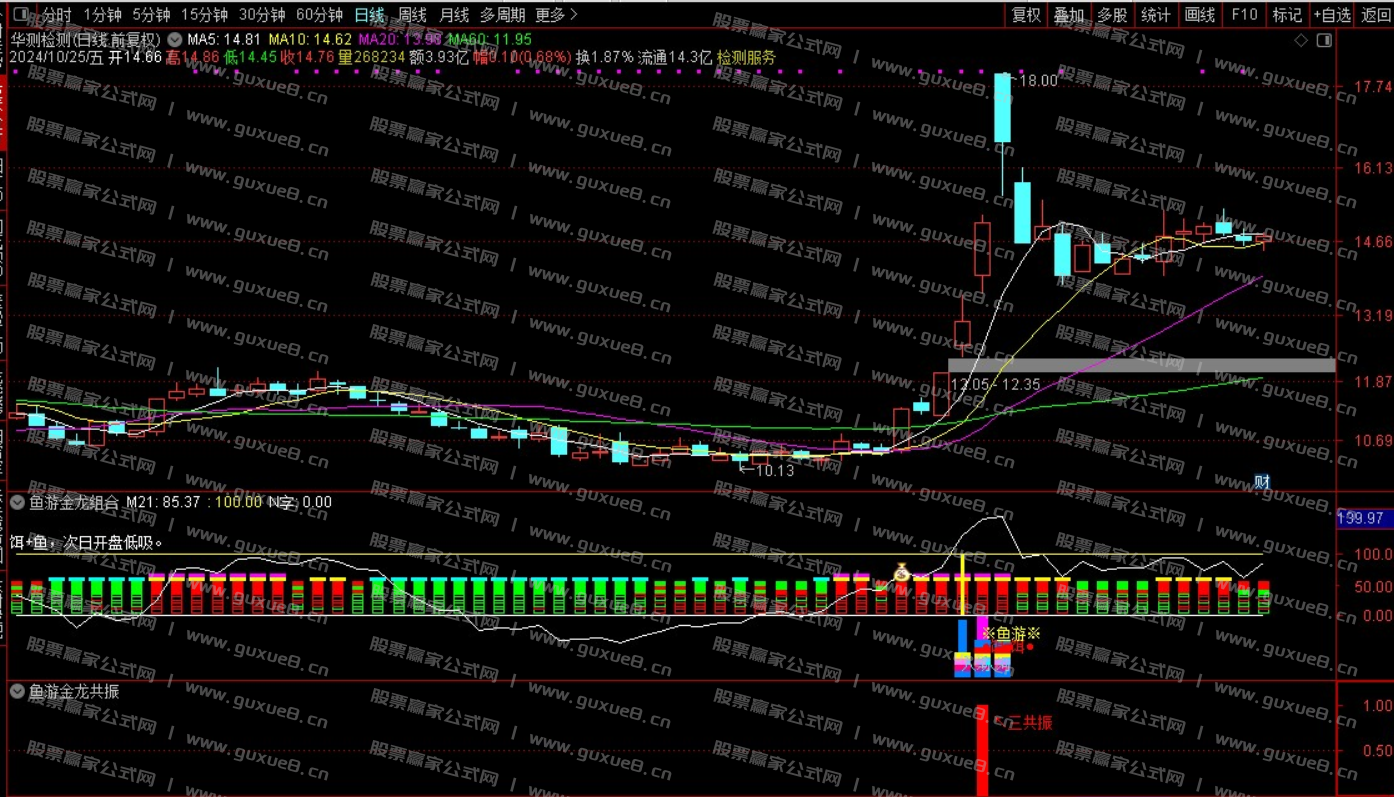Expand the 华测检测 main chart indicator dropdown
The width and height of the screenshot is (1394, 797).
[175, 40]
